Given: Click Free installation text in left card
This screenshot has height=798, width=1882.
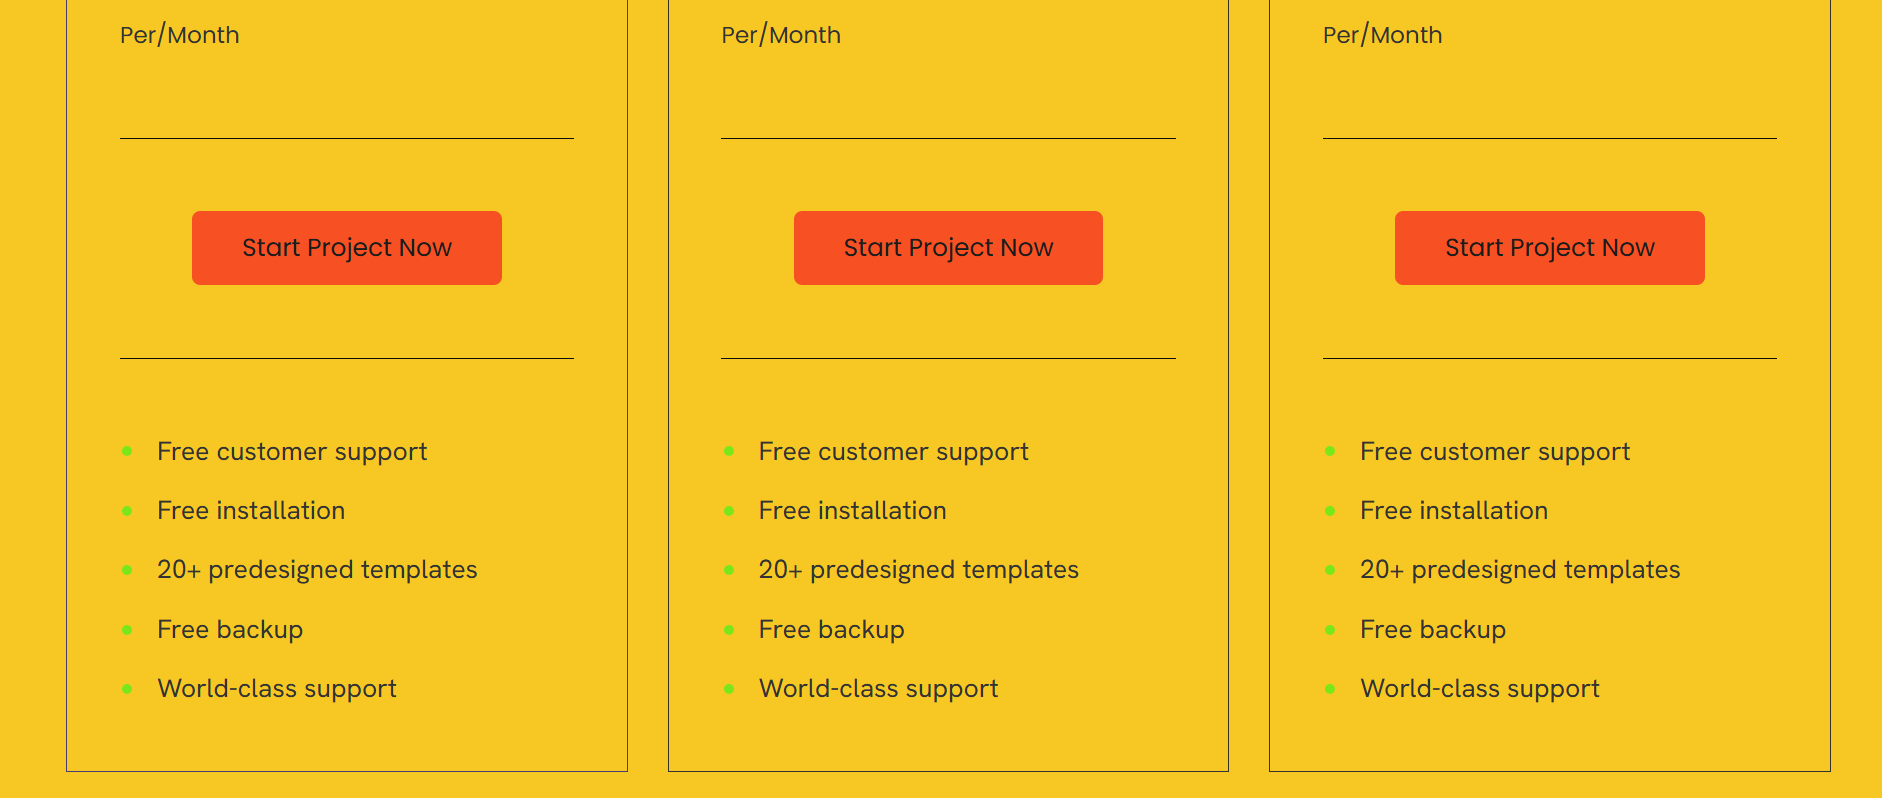Looking at the screenshot, I should pos(251,510).
